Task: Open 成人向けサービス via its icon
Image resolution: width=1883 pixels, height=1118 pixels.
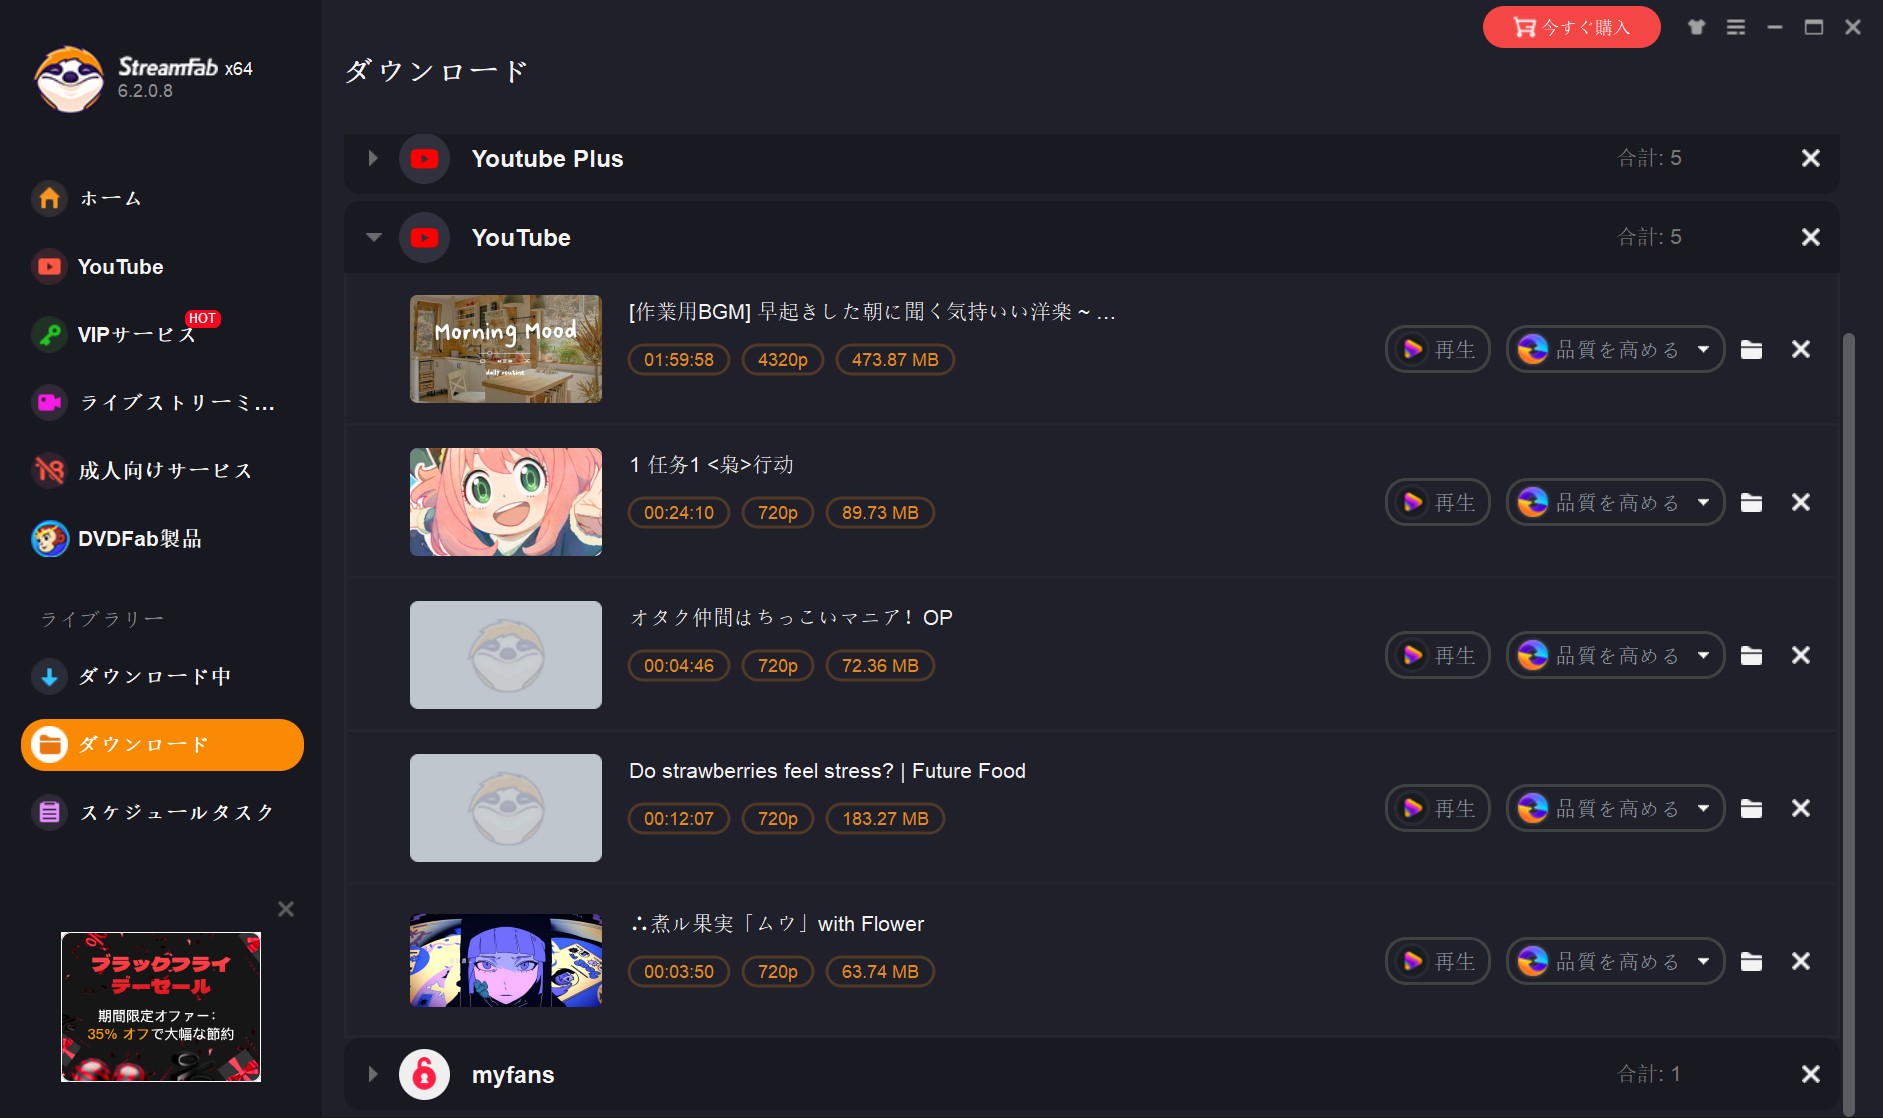Action: click(x=49, y=470)
